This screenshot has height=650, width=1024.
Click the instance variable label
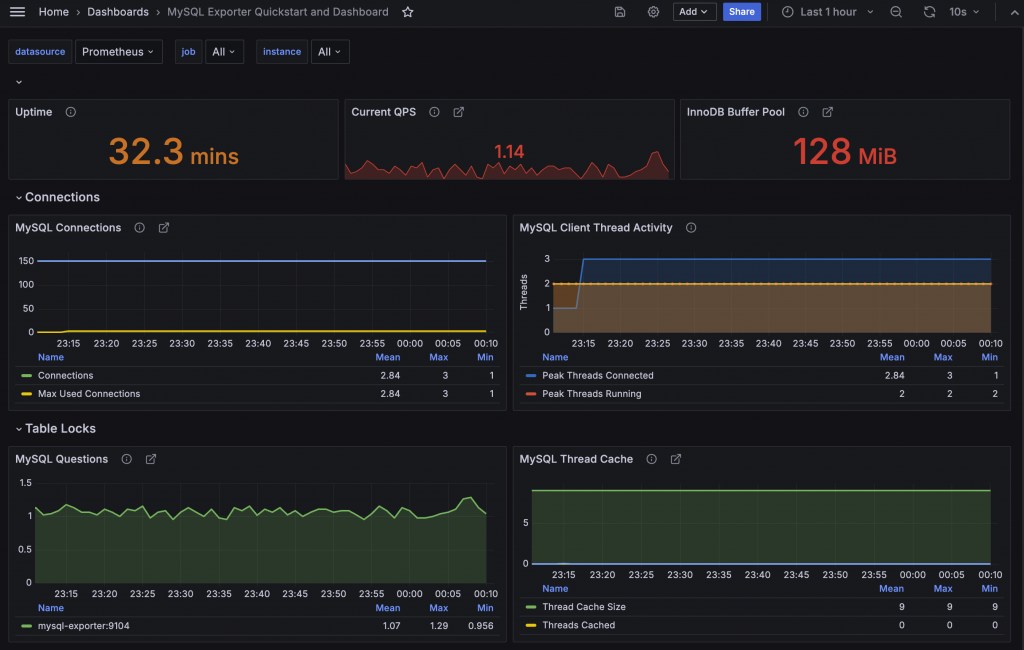pos(281,52)
